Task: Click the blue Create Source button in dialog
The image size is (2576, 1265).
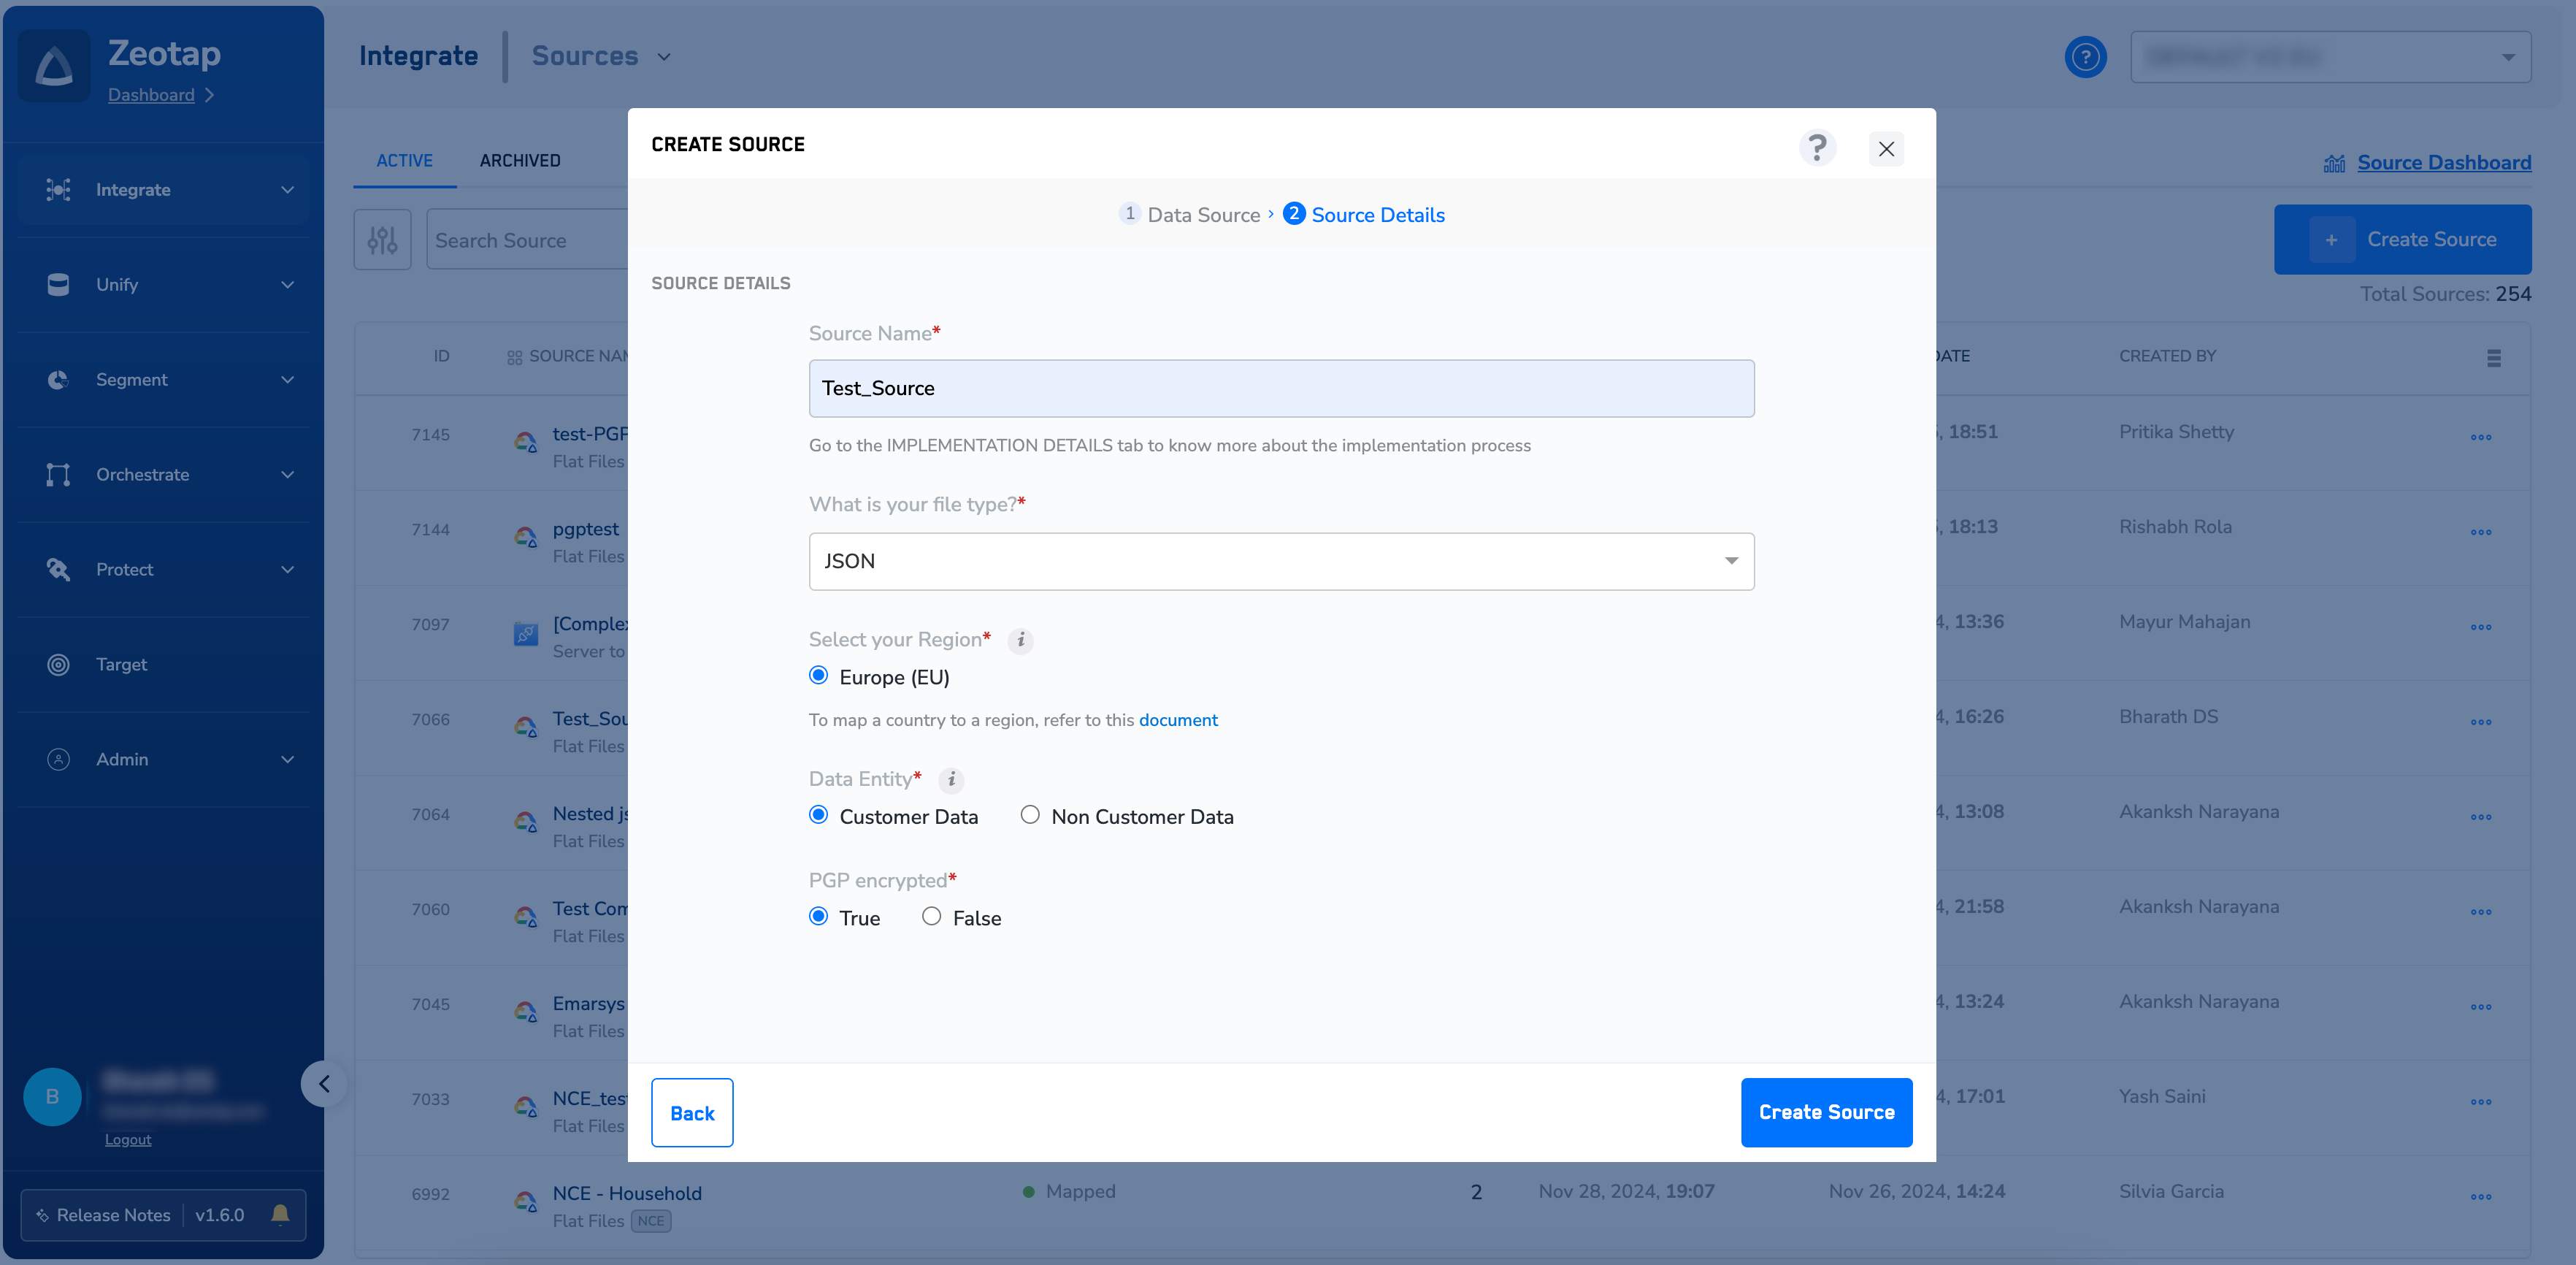Action: click(1825, 1112)
